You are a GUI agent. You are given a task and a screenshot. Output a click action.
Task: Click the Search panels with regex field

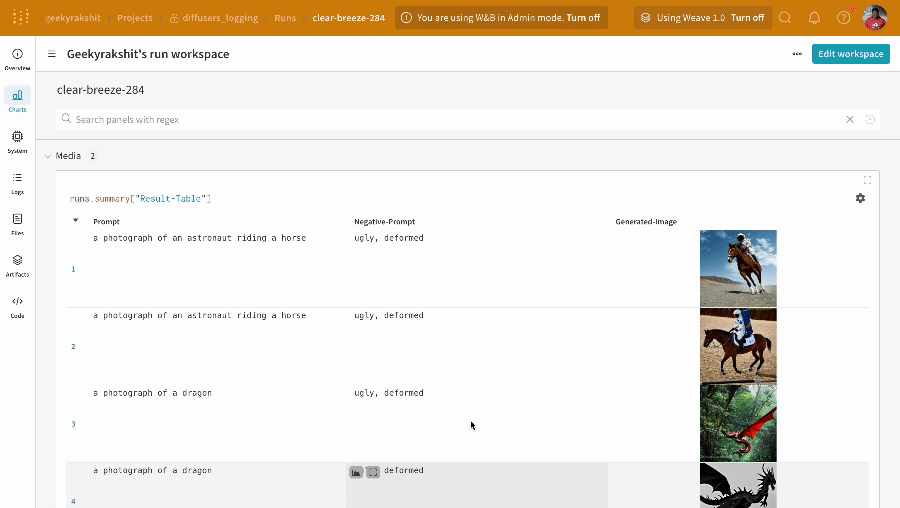tap(450, 119)
